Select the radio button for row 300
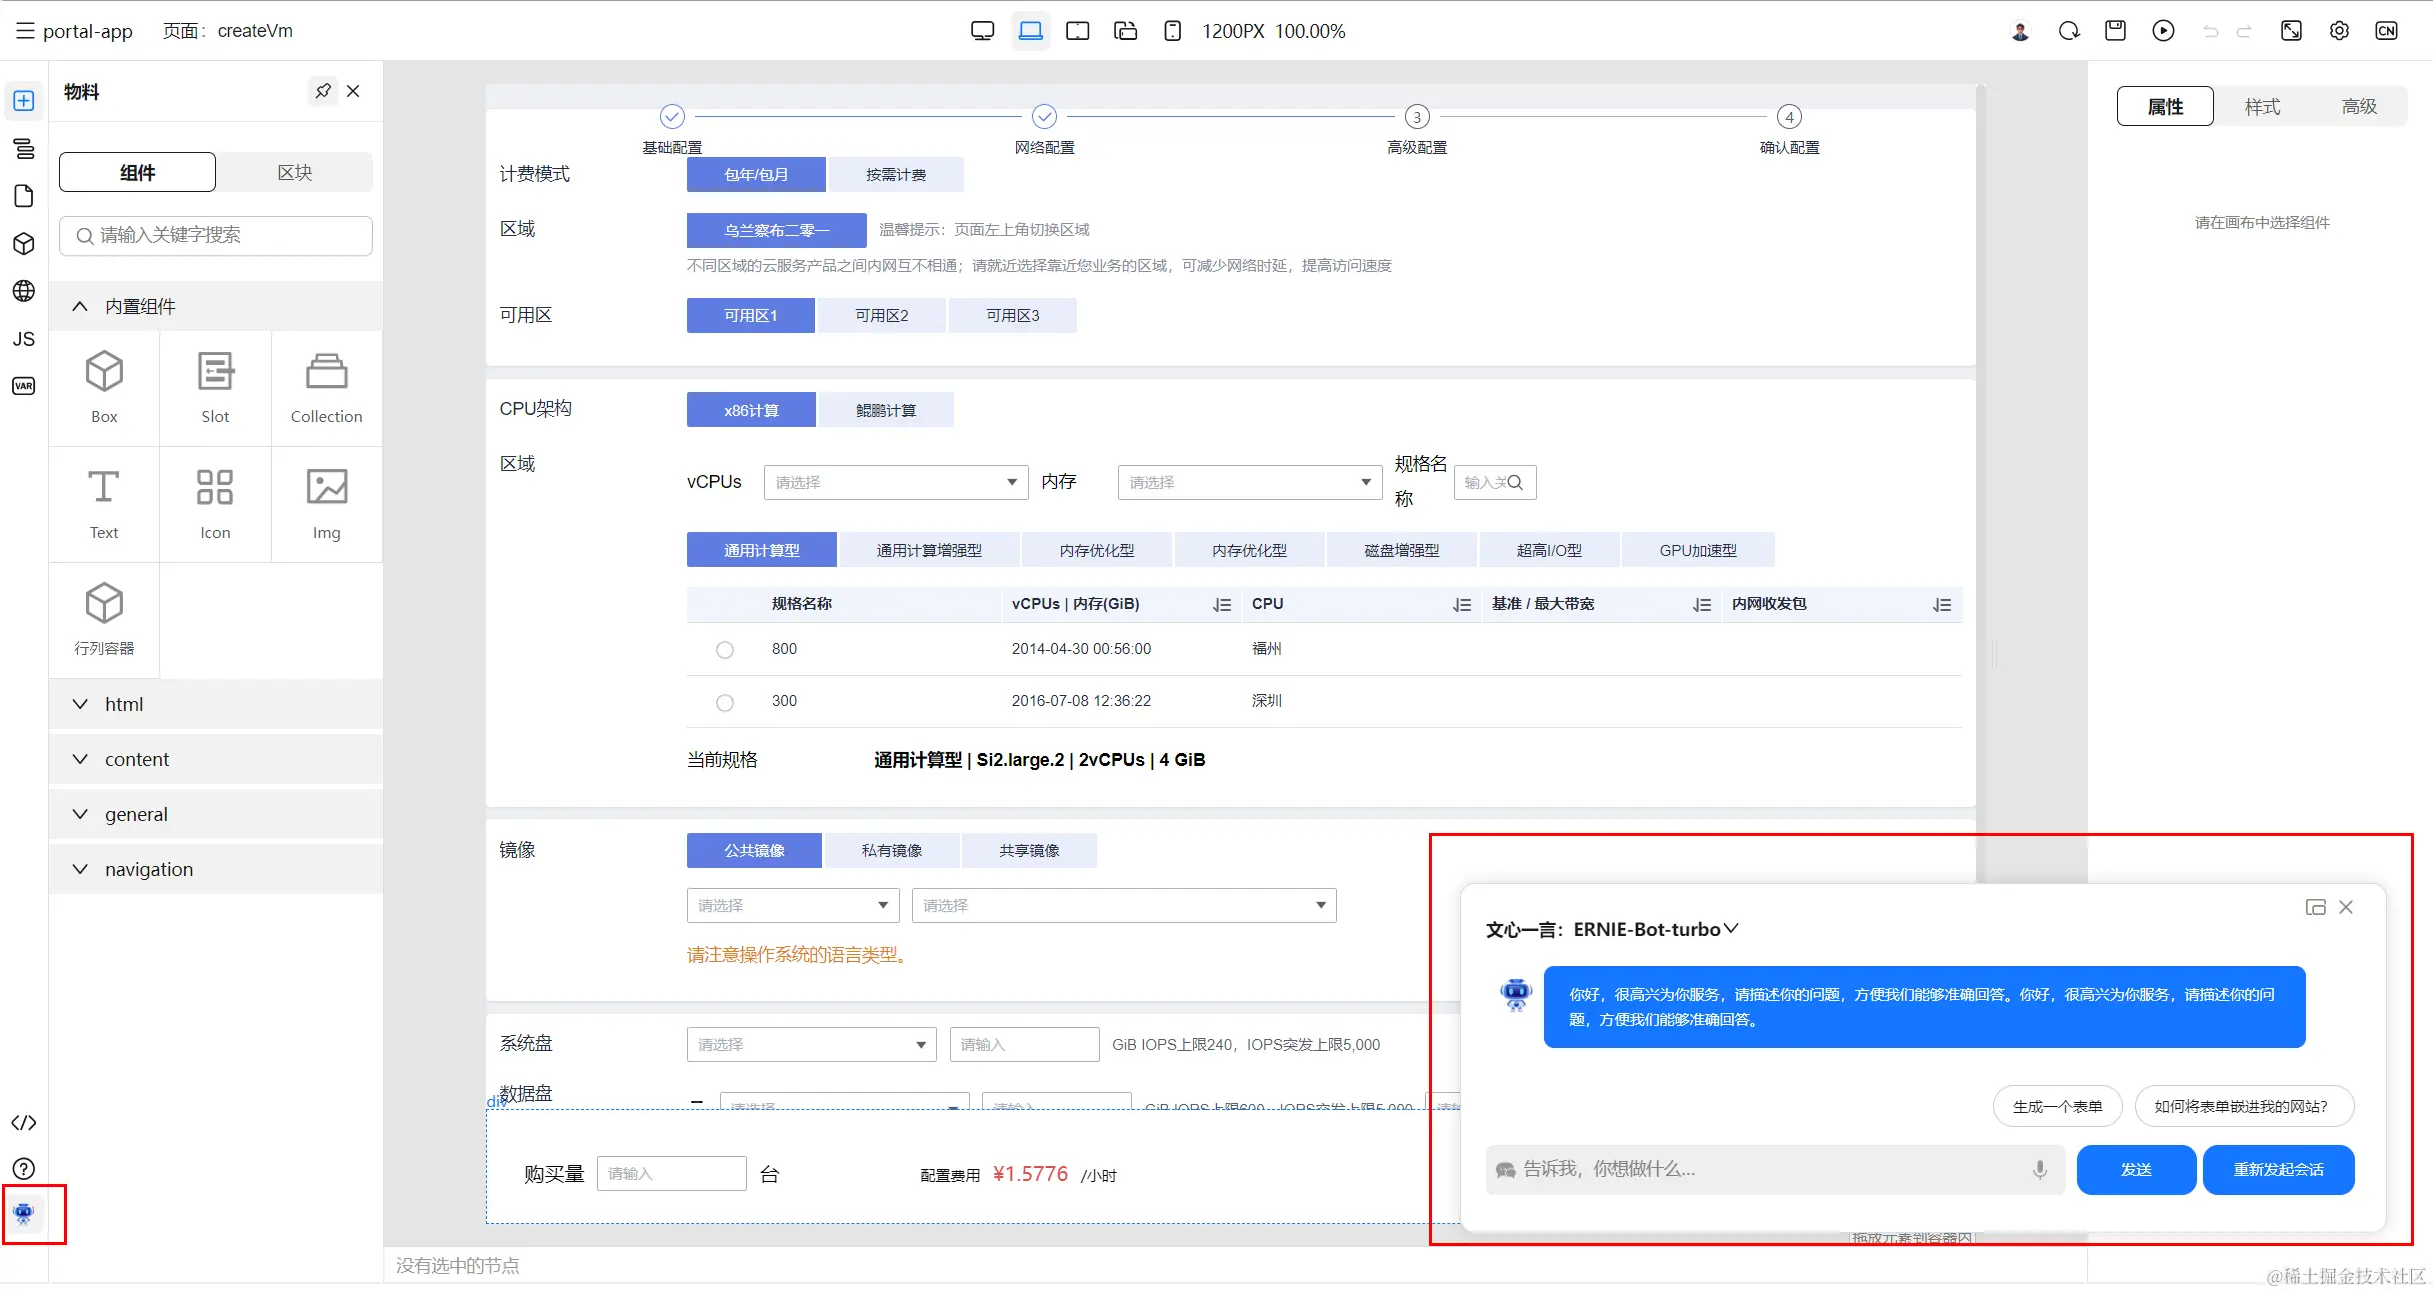2433x1293 pixels. pos(725,702)
